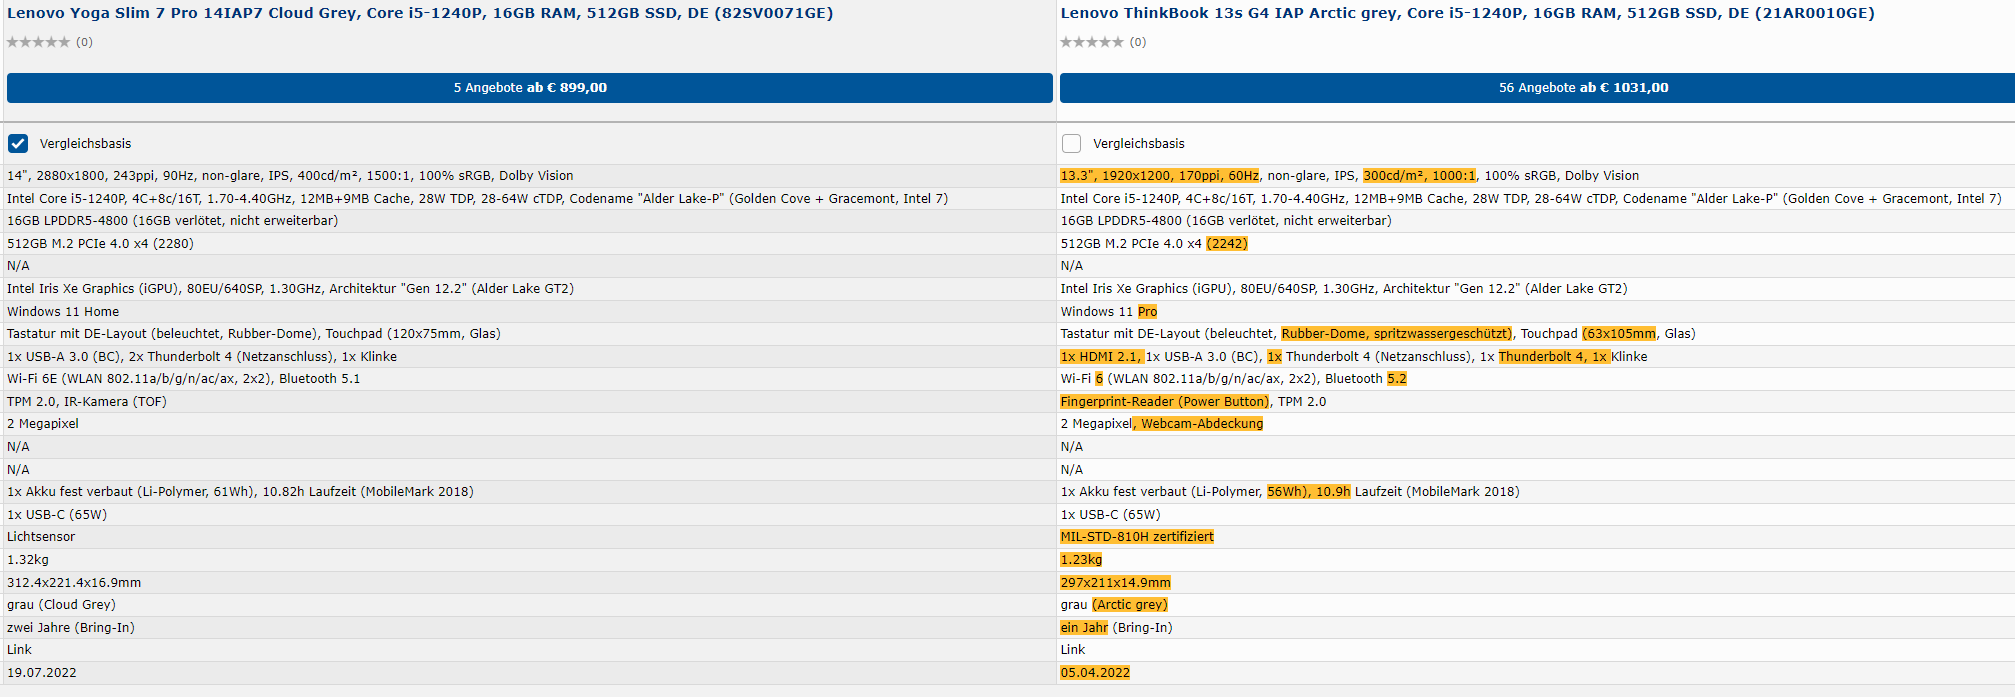Image resolution: width=2015 pixels, height=697 pixels.
Task: Open Lenovo Yoga Slim 7 Pro product title link
Action: coord(420,13)
